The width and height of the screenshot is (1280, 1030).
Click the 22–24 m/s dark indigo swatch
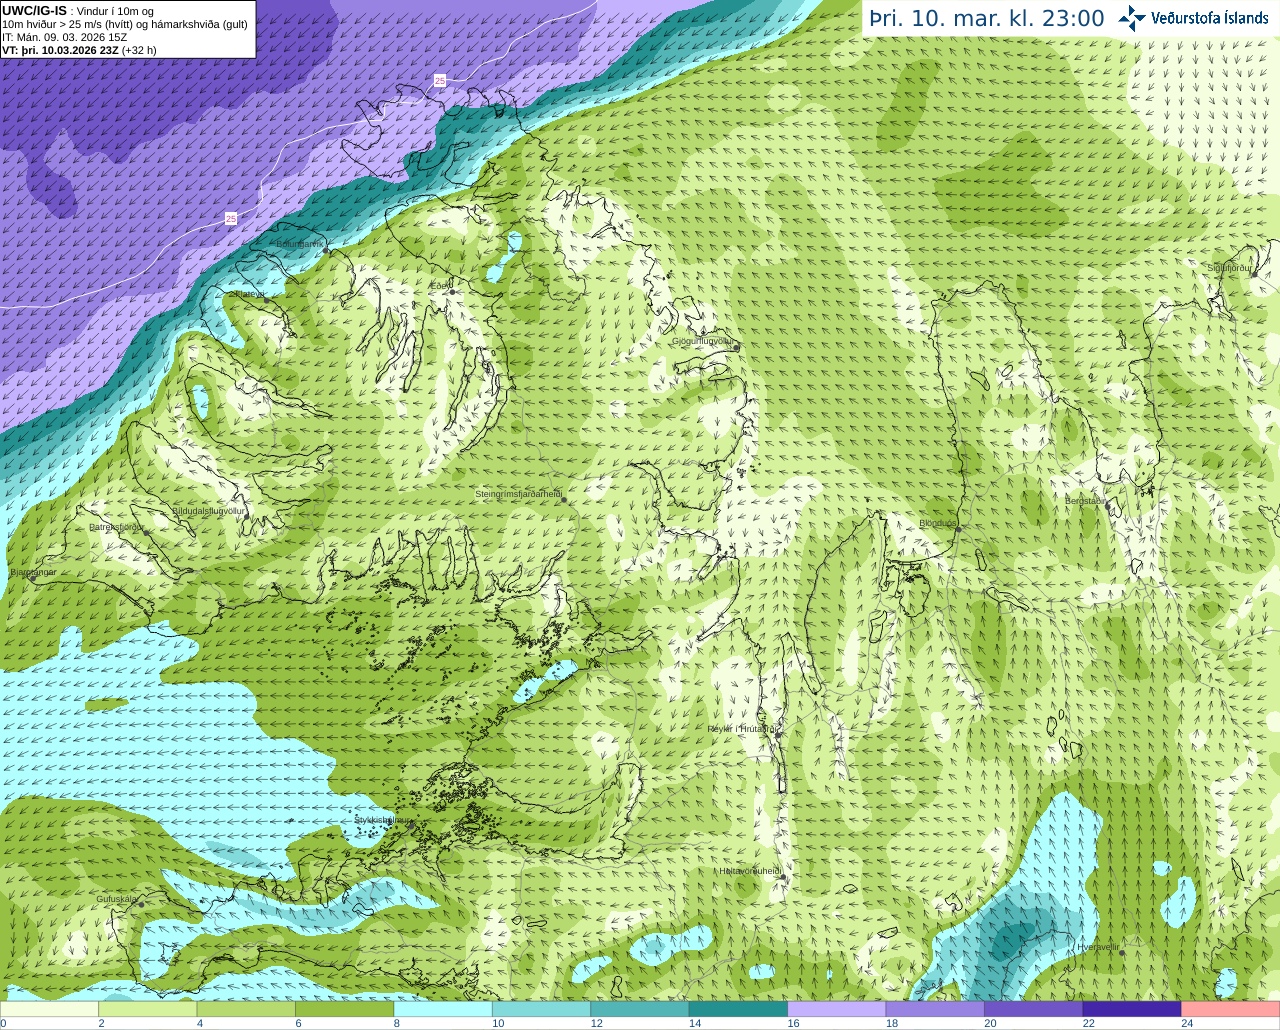point(1130,1009)
